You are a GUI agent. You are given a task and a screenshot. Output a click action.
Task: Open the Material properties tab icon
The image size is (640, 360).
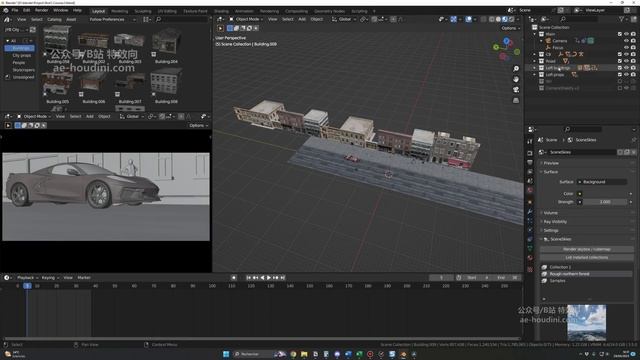point(530,258)
